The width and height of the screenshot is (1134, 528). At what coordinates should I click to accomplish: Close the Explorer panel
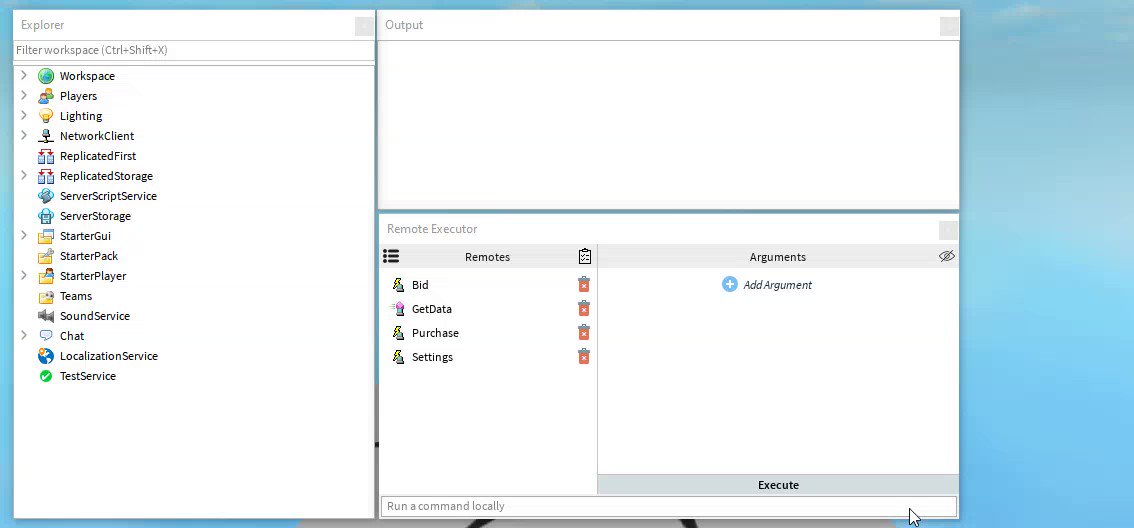pos(364,26)
